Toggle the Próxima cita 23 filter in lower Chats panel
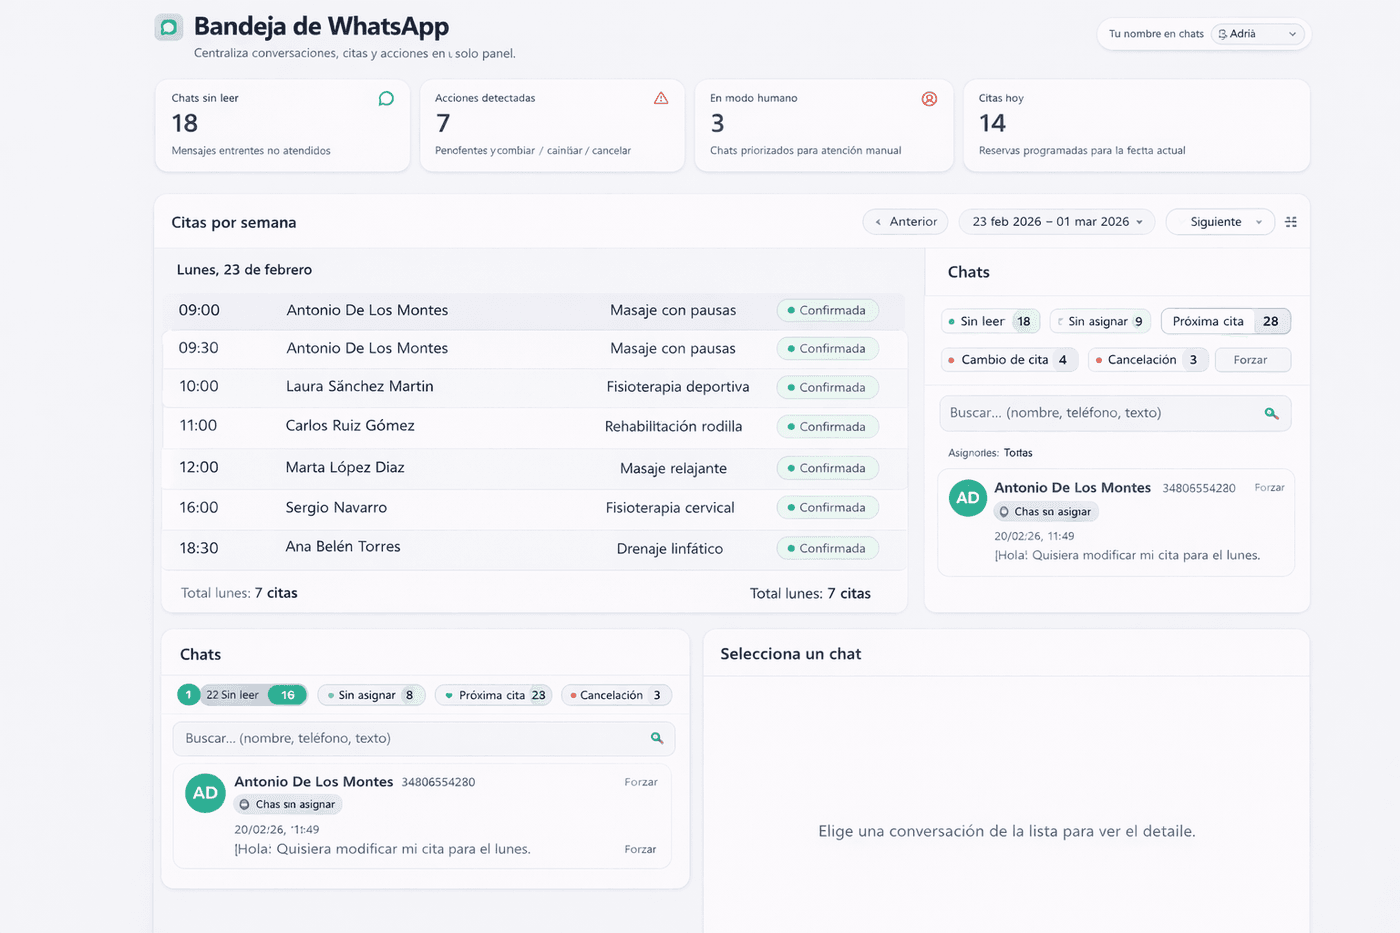 click(493, 694)
